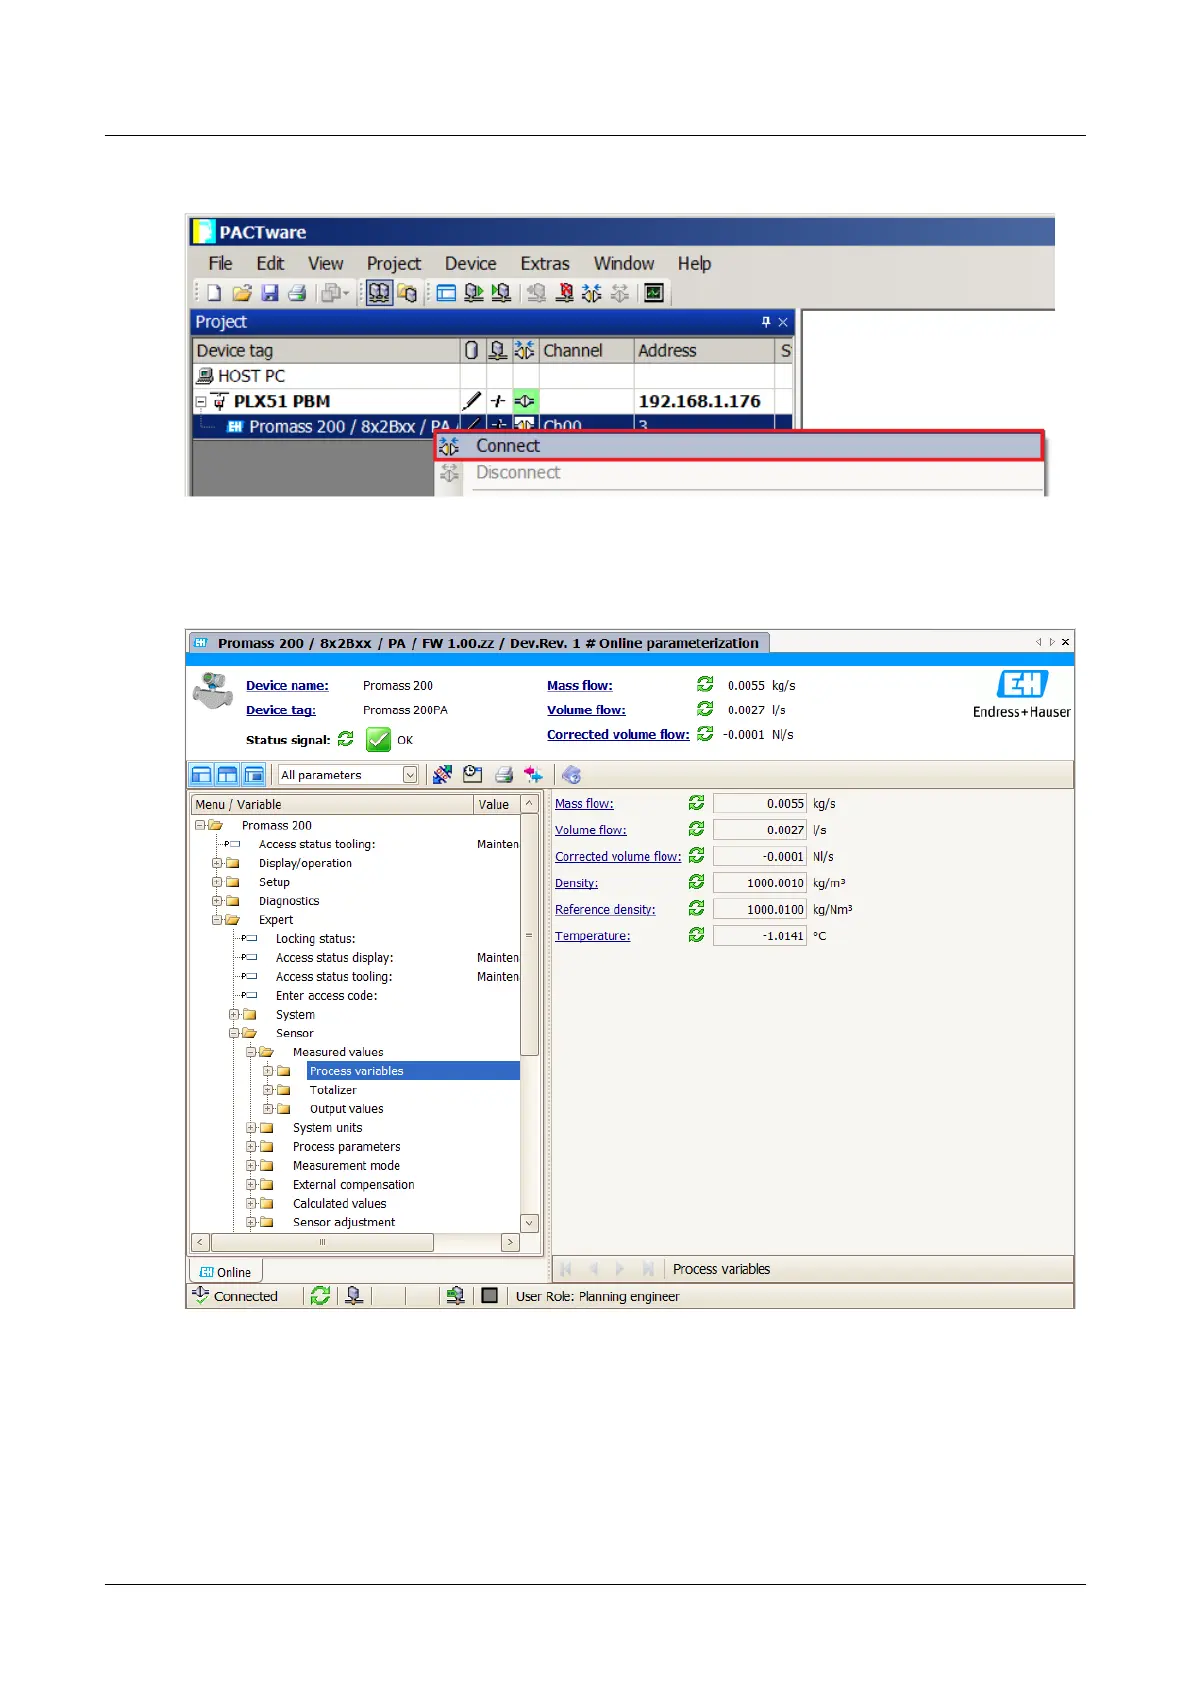Open the Extras menu
Viewport: 1191px width, 1684px height.
(545, 264)
